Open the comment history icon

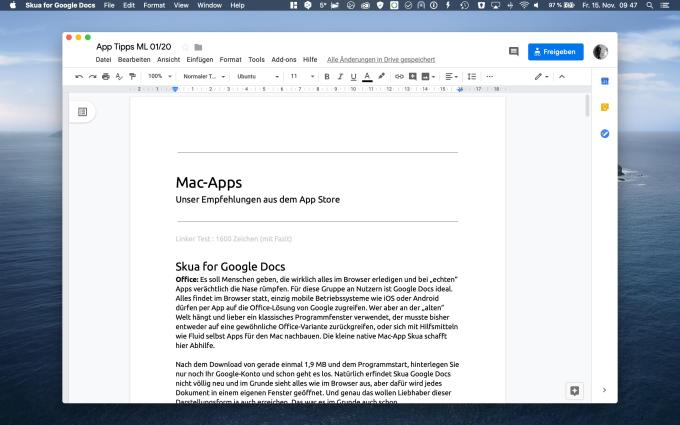coord(513,52)
